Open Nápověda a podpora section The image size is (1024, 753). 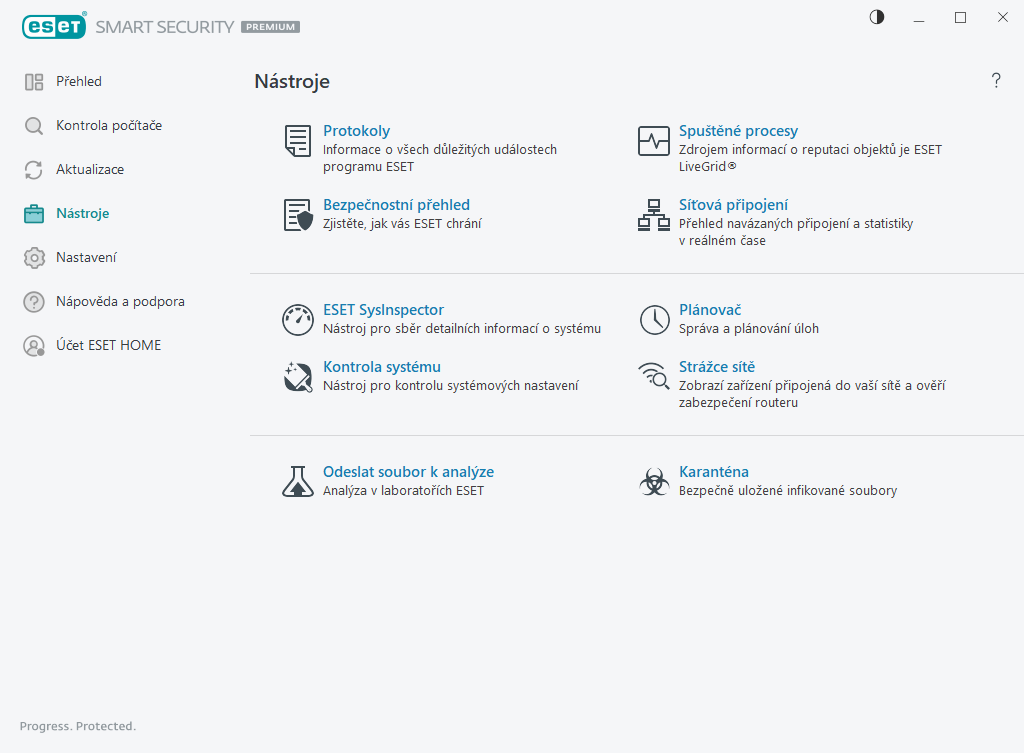120,302
